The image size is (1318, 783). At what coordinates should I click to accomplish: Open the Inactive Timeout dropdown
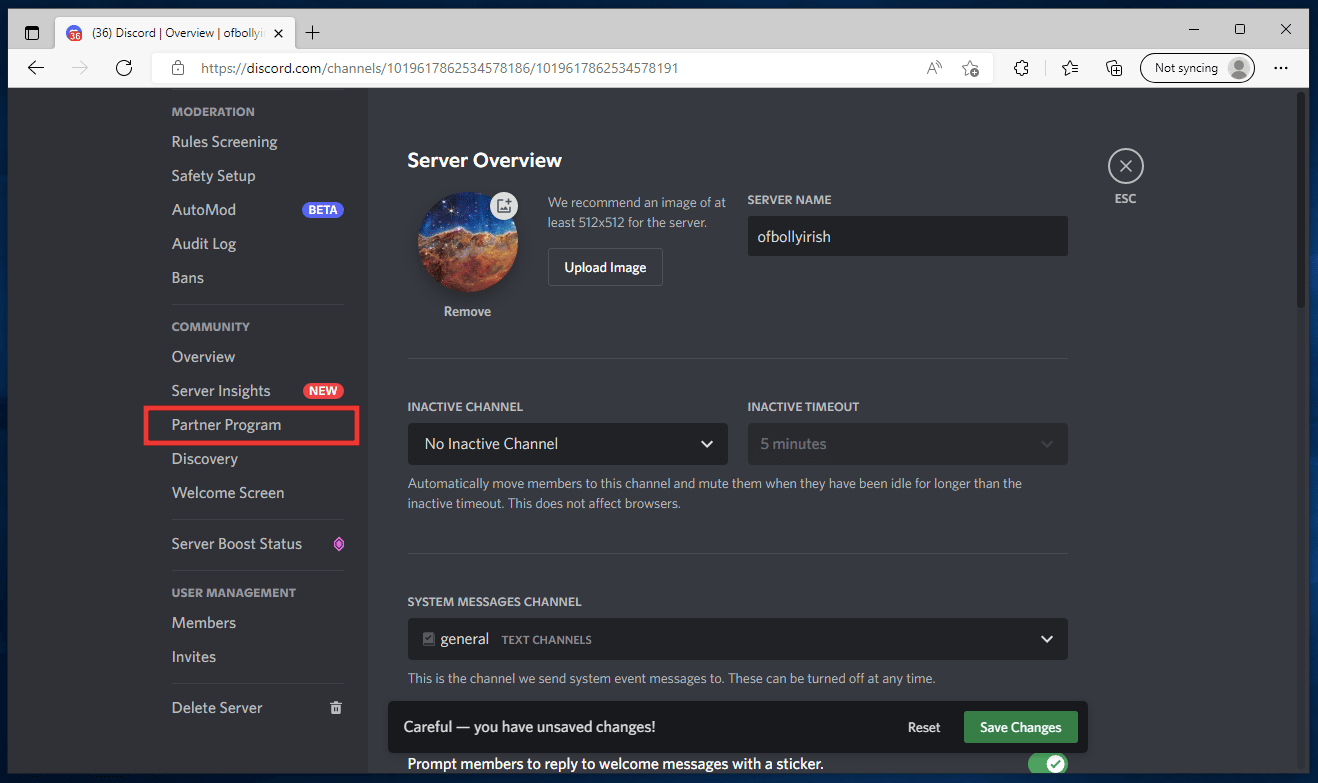point(907,444)
